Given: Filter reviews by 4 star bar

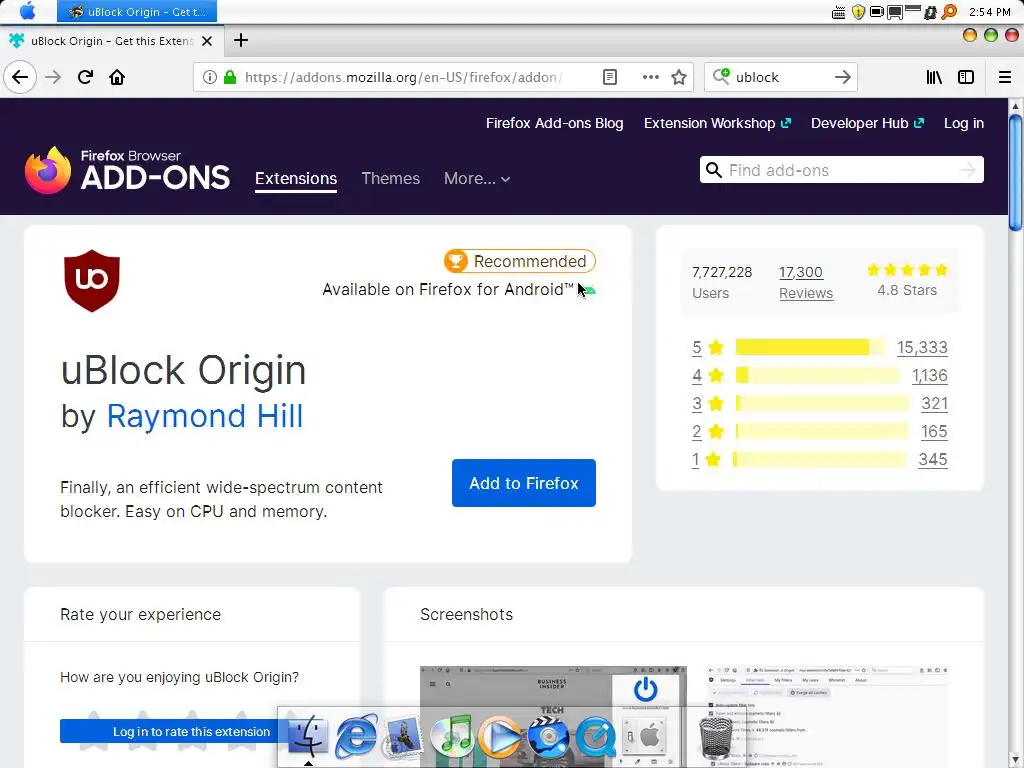Looking at the screenshot, I should click(x=817, y=376).
